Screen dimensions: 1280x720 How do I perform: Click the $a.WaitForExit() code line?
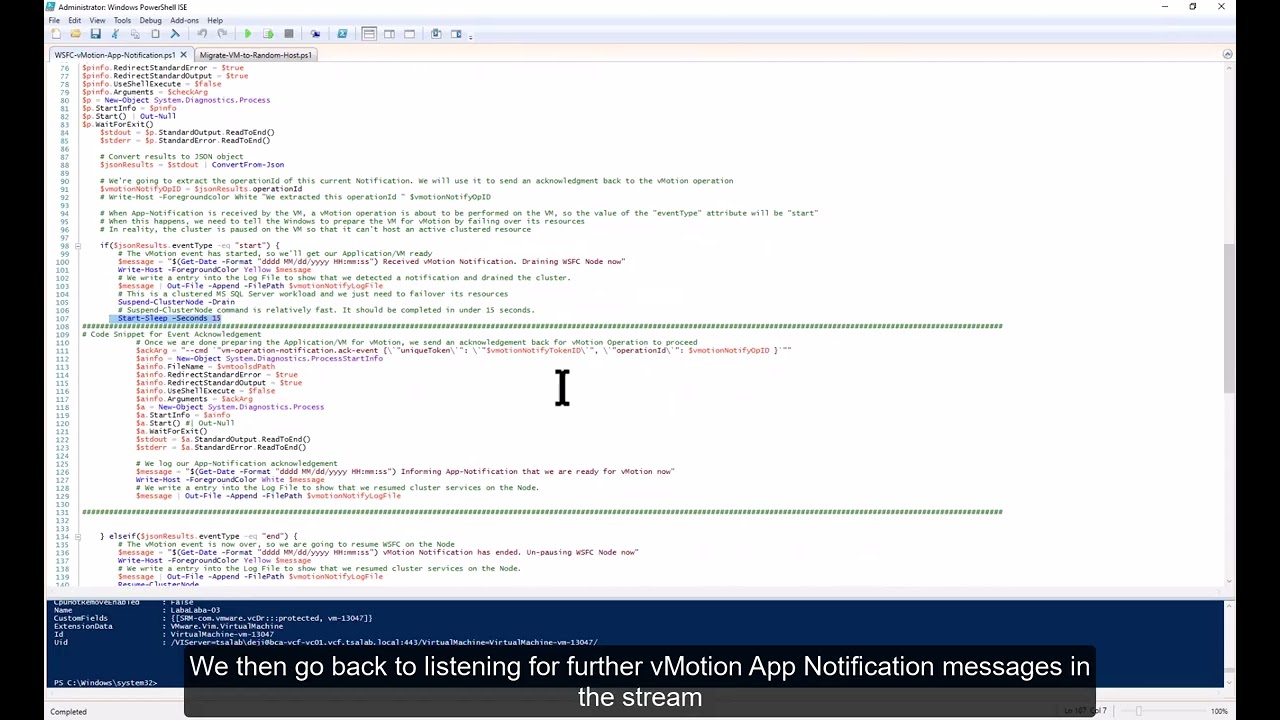click(x=172, y=431)
